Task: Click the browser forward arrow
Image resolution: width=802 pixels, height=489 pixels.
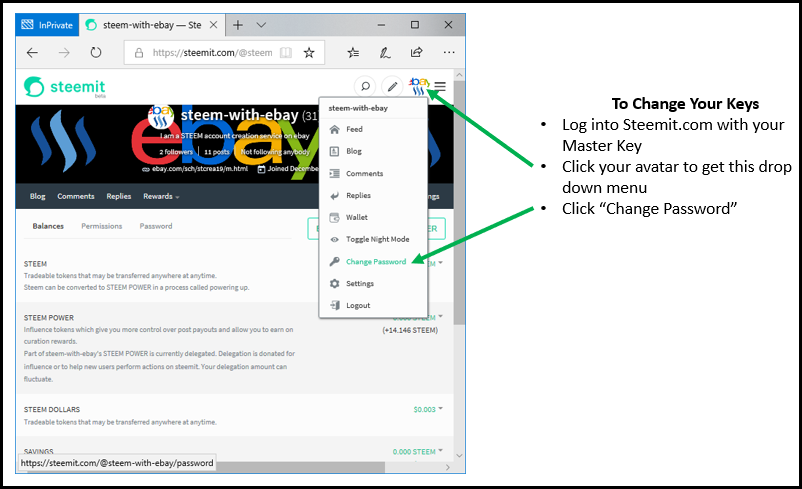Action: [64, 53]
